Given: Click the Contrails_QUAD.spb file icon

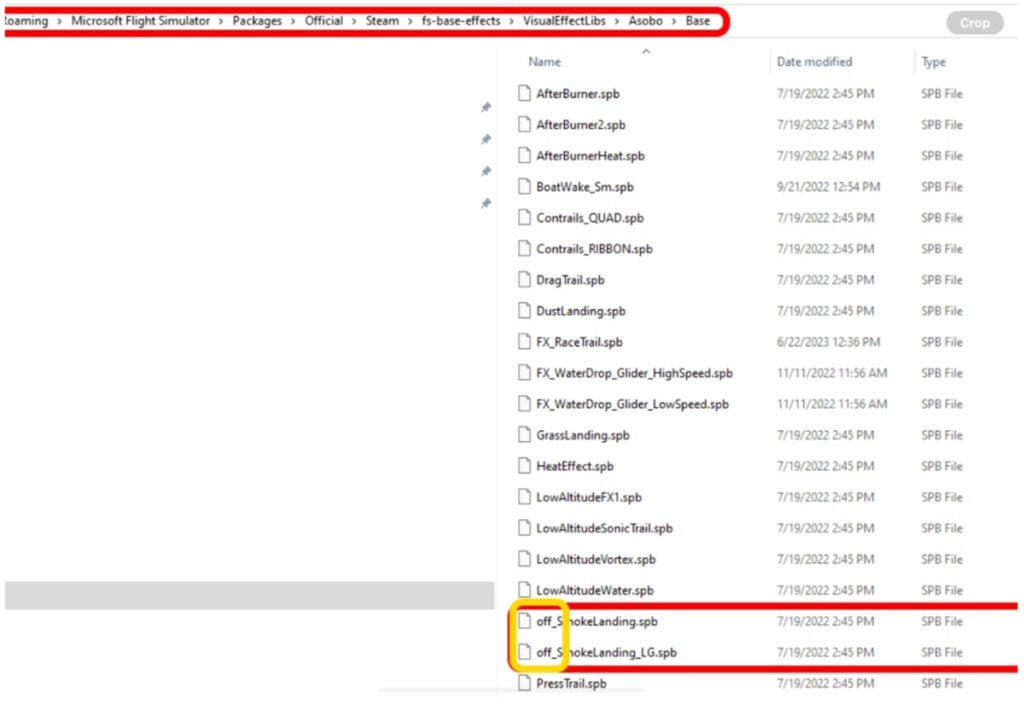Looking at the screenshot, I should click(x=524, y=217).
